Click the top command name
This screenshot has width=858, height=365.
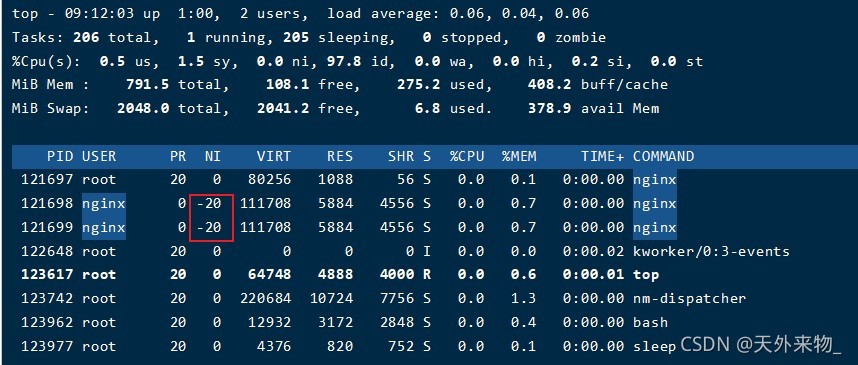pyautogui.click(x=646, y=275)
